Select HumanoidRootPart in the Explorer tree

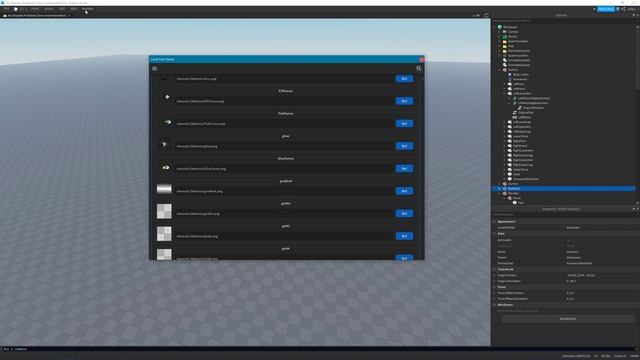(x=526, y=179)
